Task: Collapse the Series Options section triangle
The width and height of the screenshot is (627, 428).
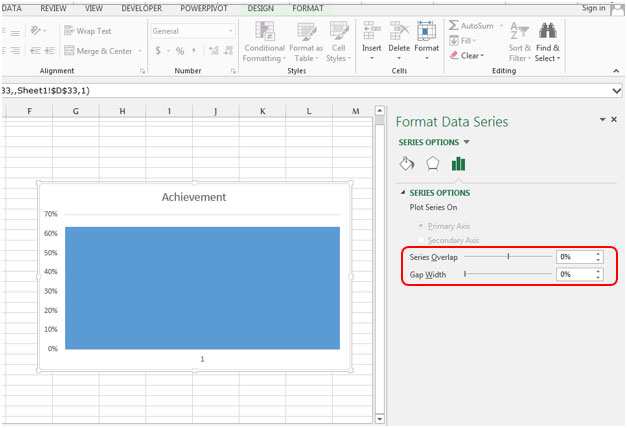Action: 403,192
